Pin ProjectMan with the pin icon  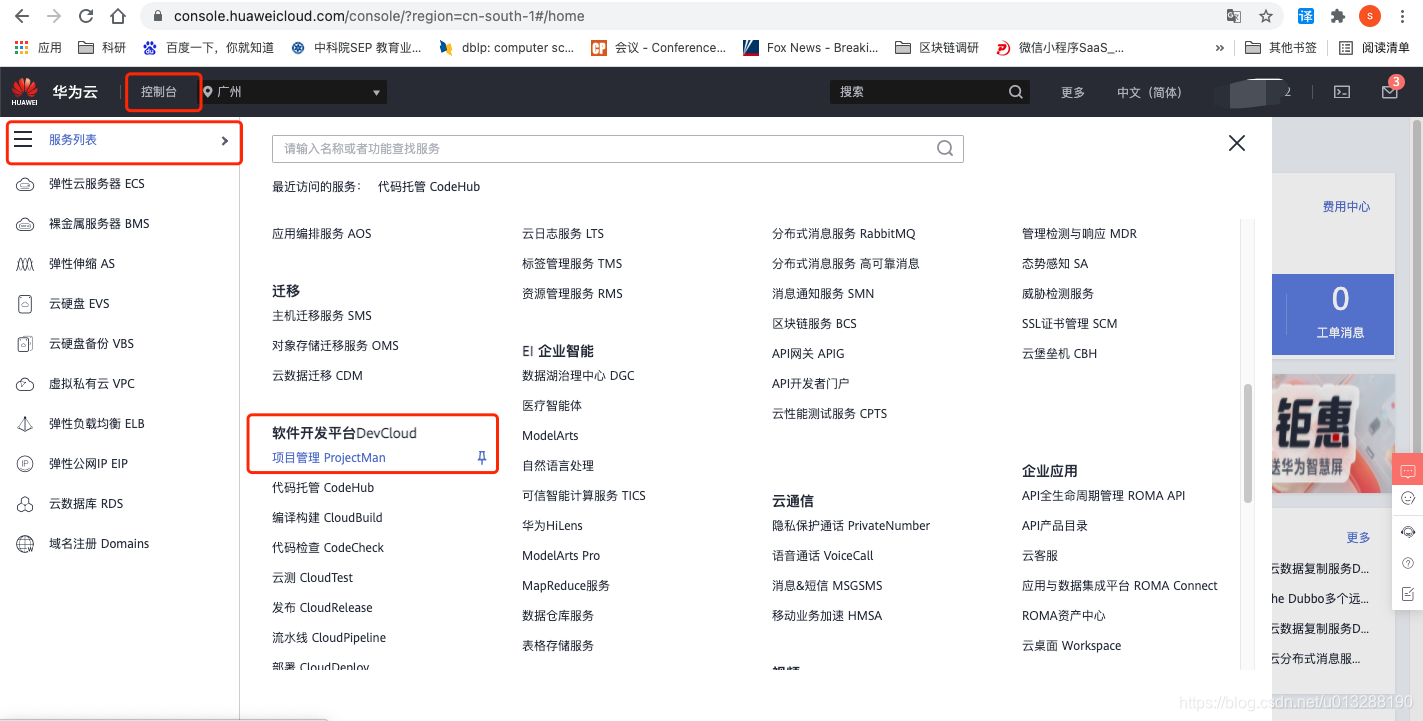tap(481, 458)
